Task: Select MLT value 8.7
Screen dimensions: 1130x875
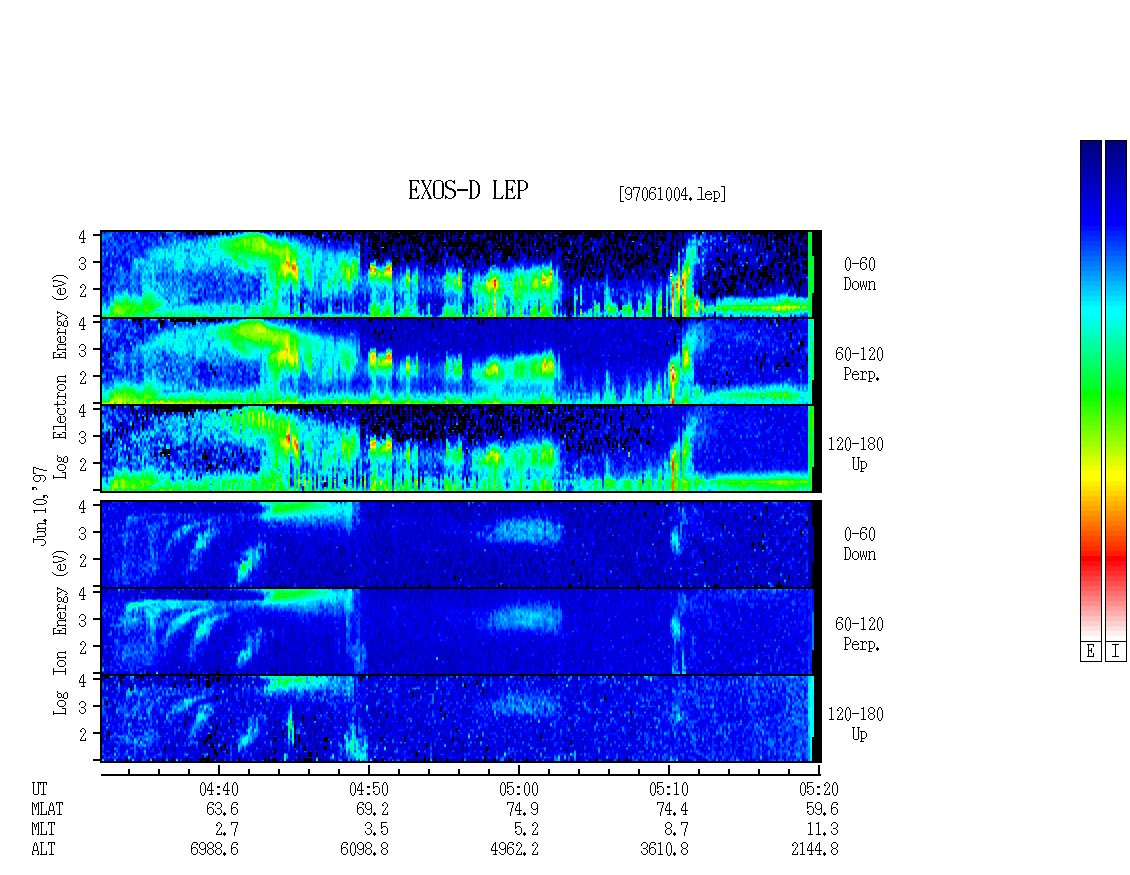Action: coord(676,830)
